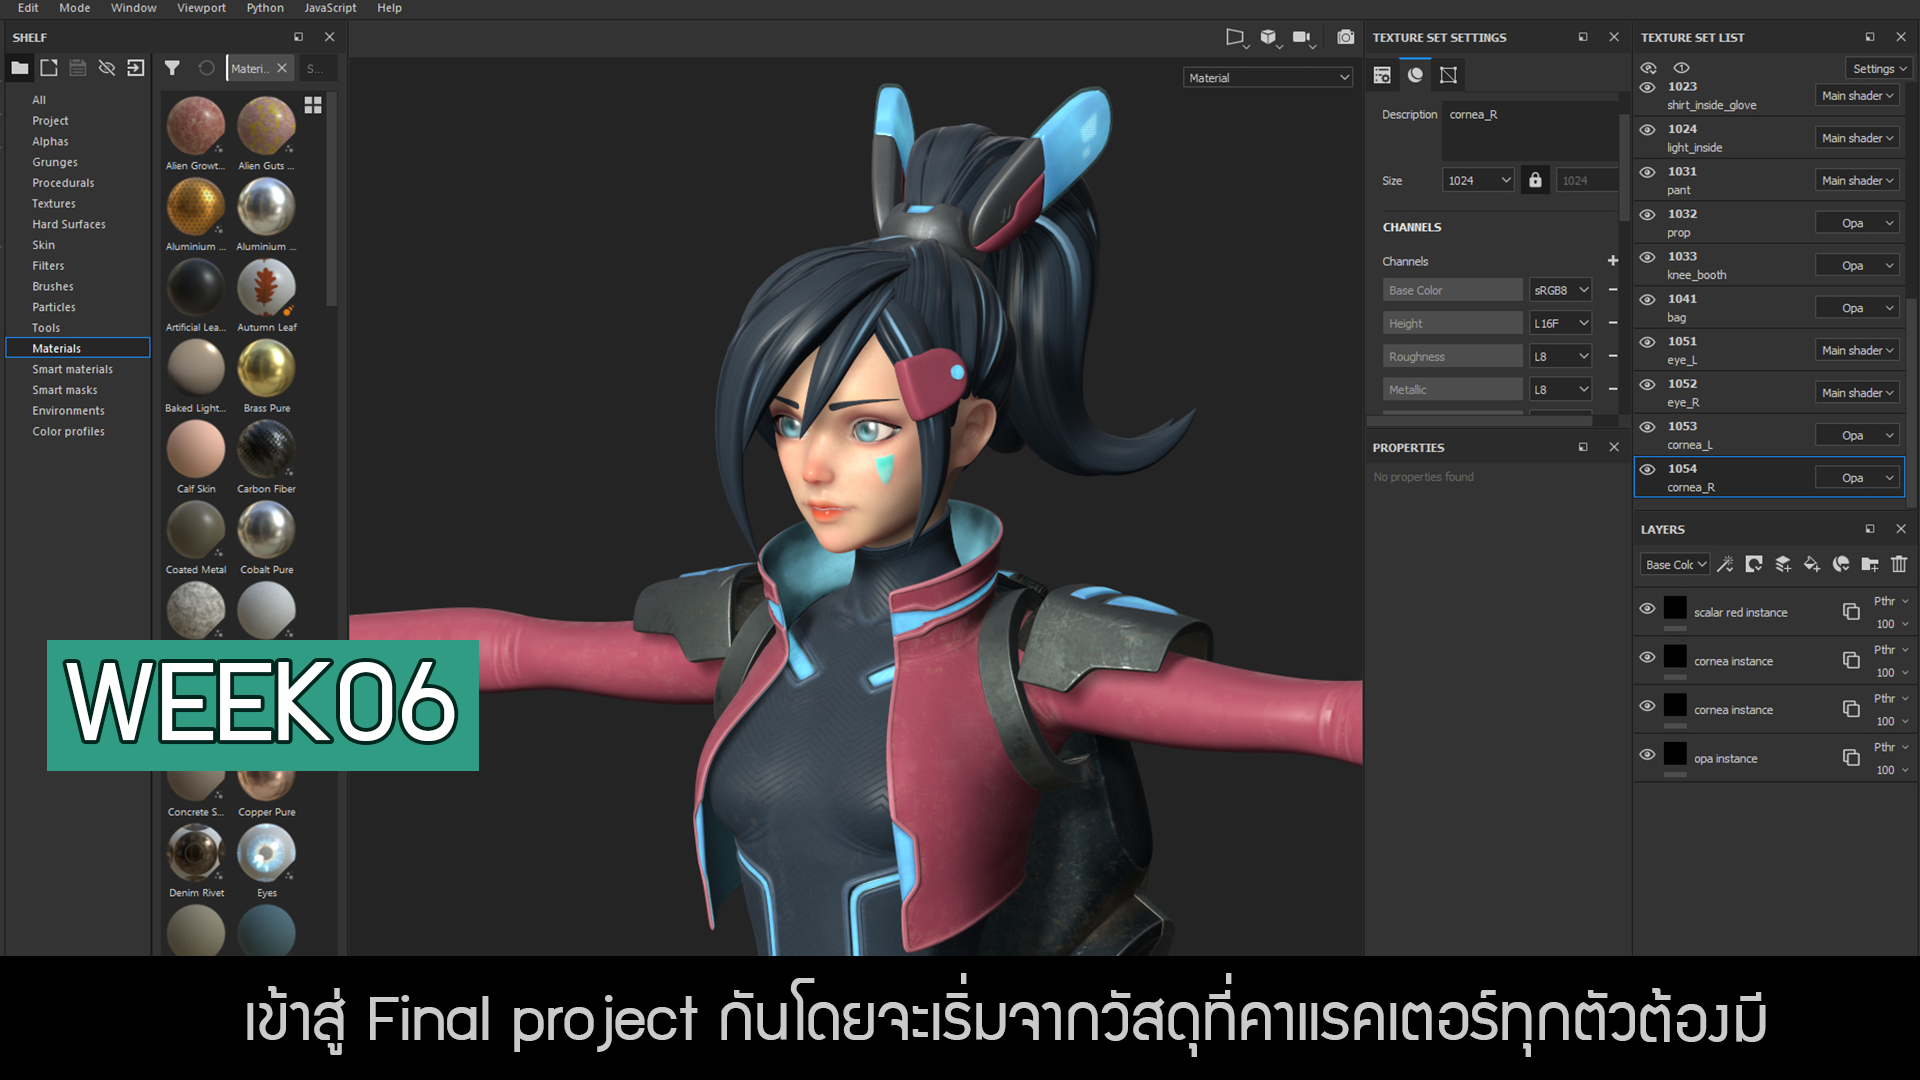Open the Texture Set List Settings button

1878,68
